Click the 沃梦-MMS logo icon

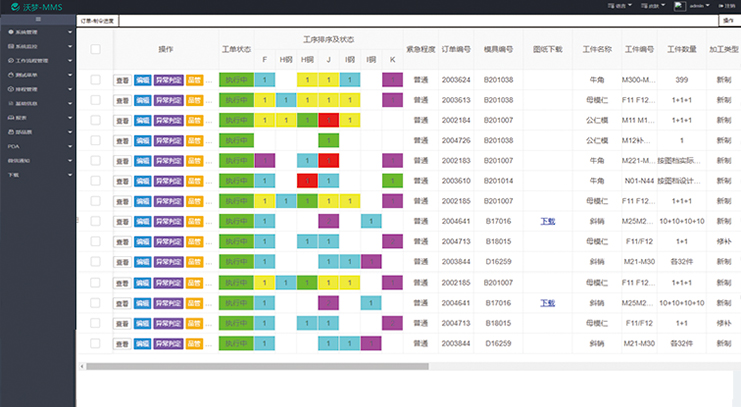pyautogui.click(x=16, y=7)
